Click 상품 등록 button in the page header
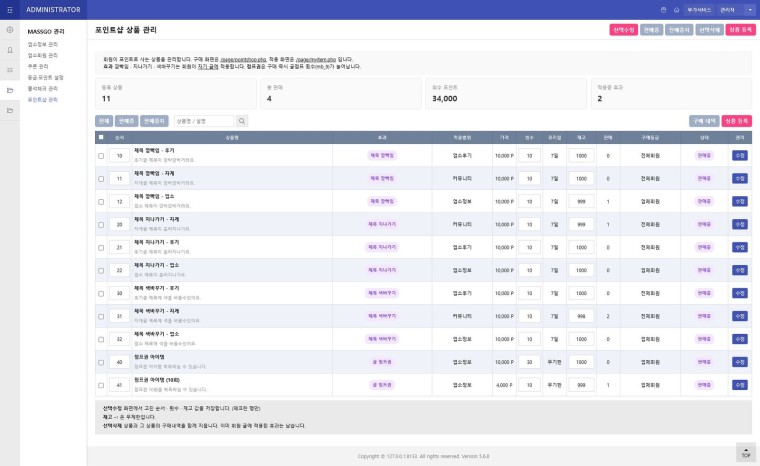The width and height of the screenshot is (760, 466). pos(740,30)
